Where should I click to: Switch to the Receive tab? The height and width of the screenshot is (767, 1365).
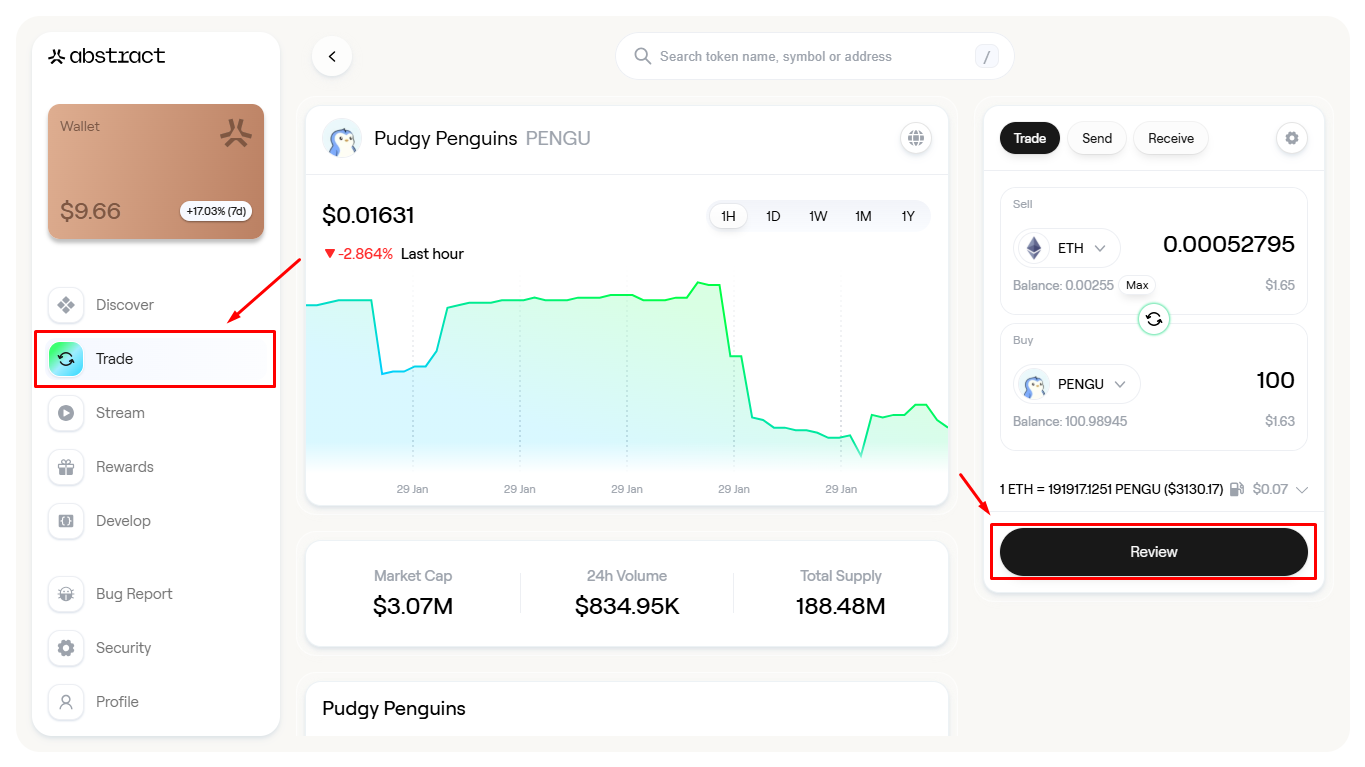coord(1170,138)
